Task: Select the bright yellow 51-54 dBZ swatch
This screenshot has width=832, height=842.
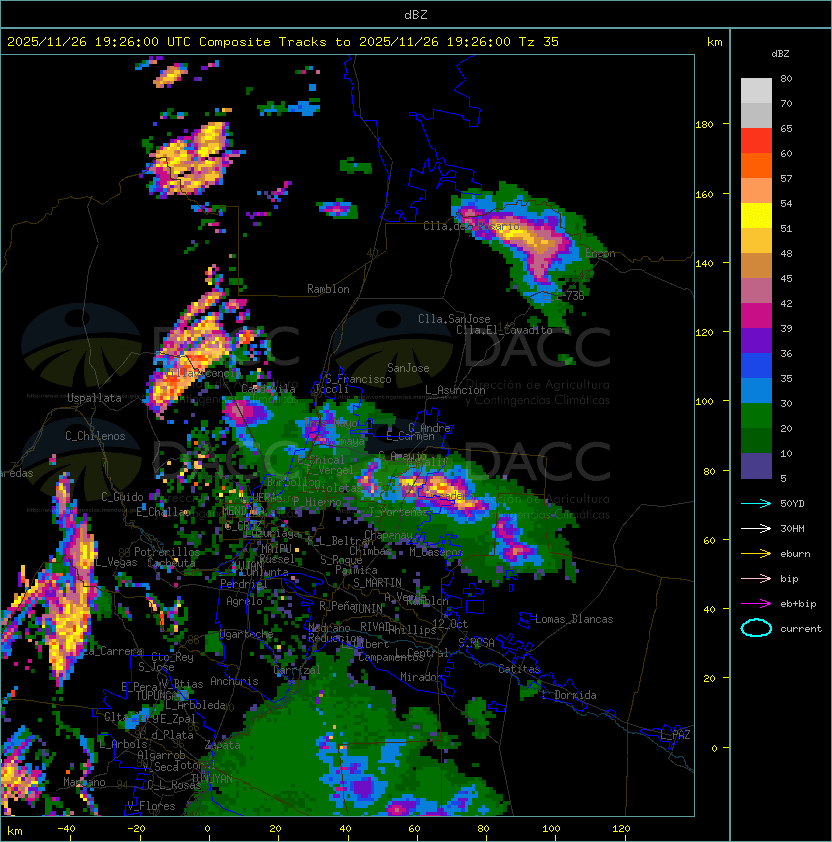Action: (x=756, y=215)
